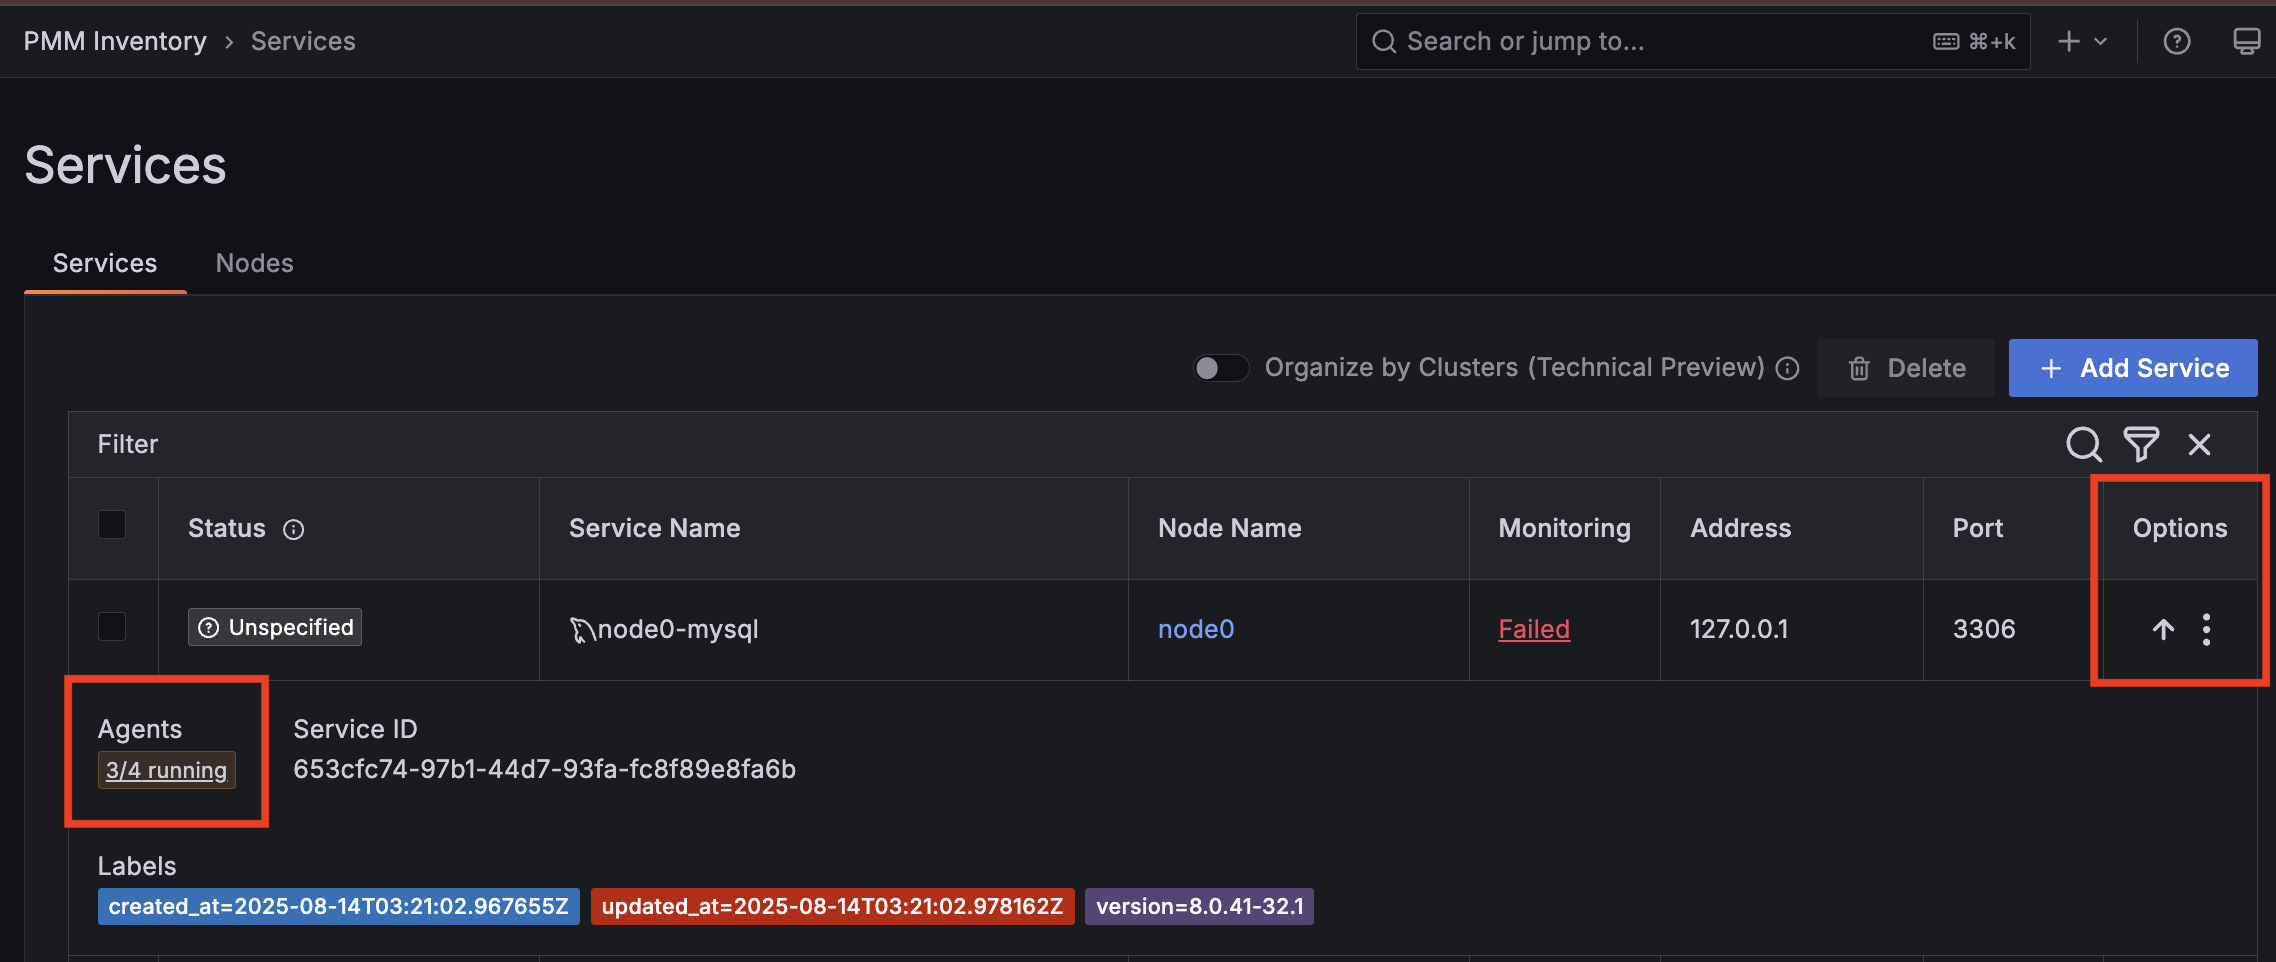2276x962 pixels.
Task: Click the Delete button
Action: pos(1906,368)
